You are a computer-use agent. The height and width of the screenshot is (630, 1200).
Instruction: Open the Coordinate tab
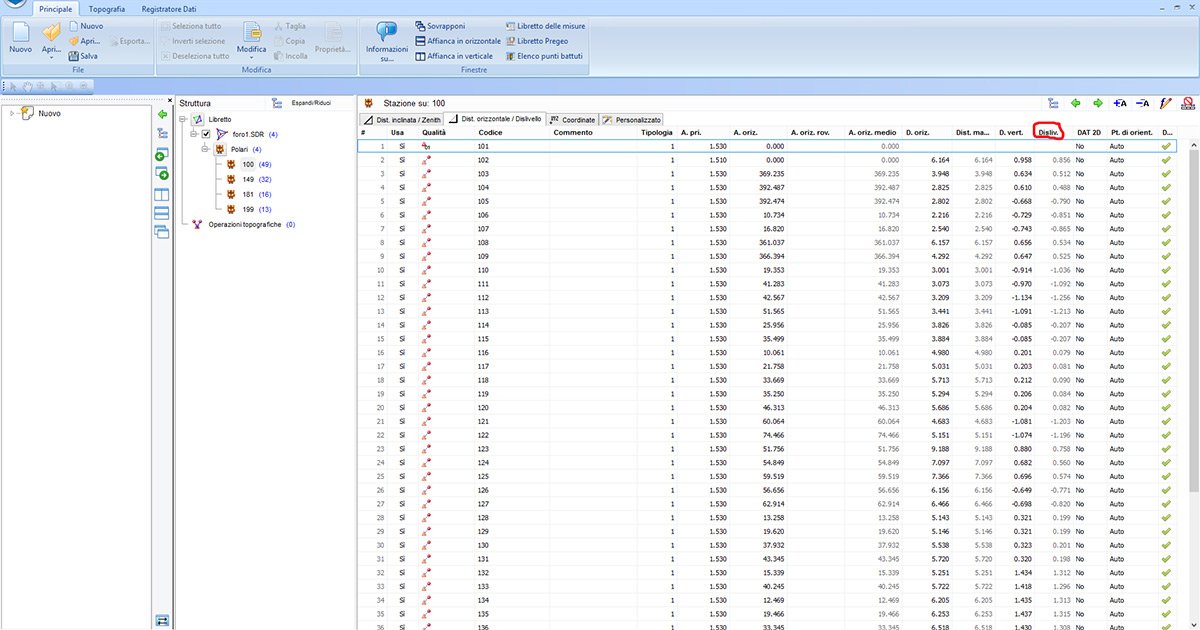pos(573,119)
